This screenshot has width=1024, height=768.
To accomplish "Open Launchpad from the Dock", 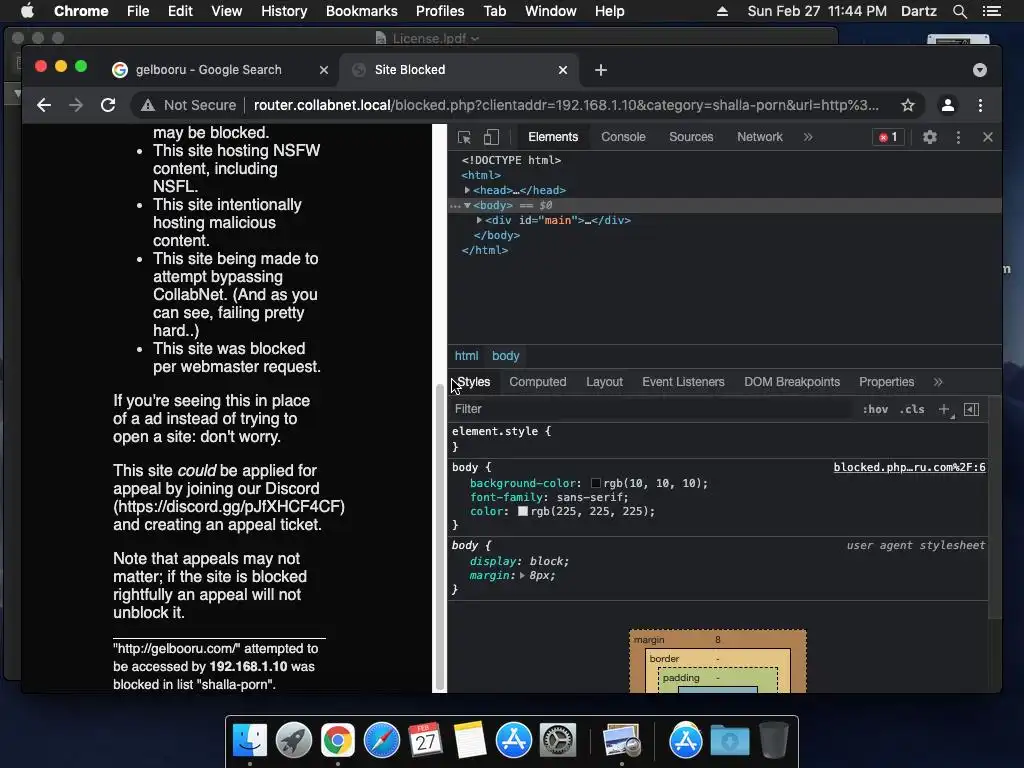I will coord(294,741).
